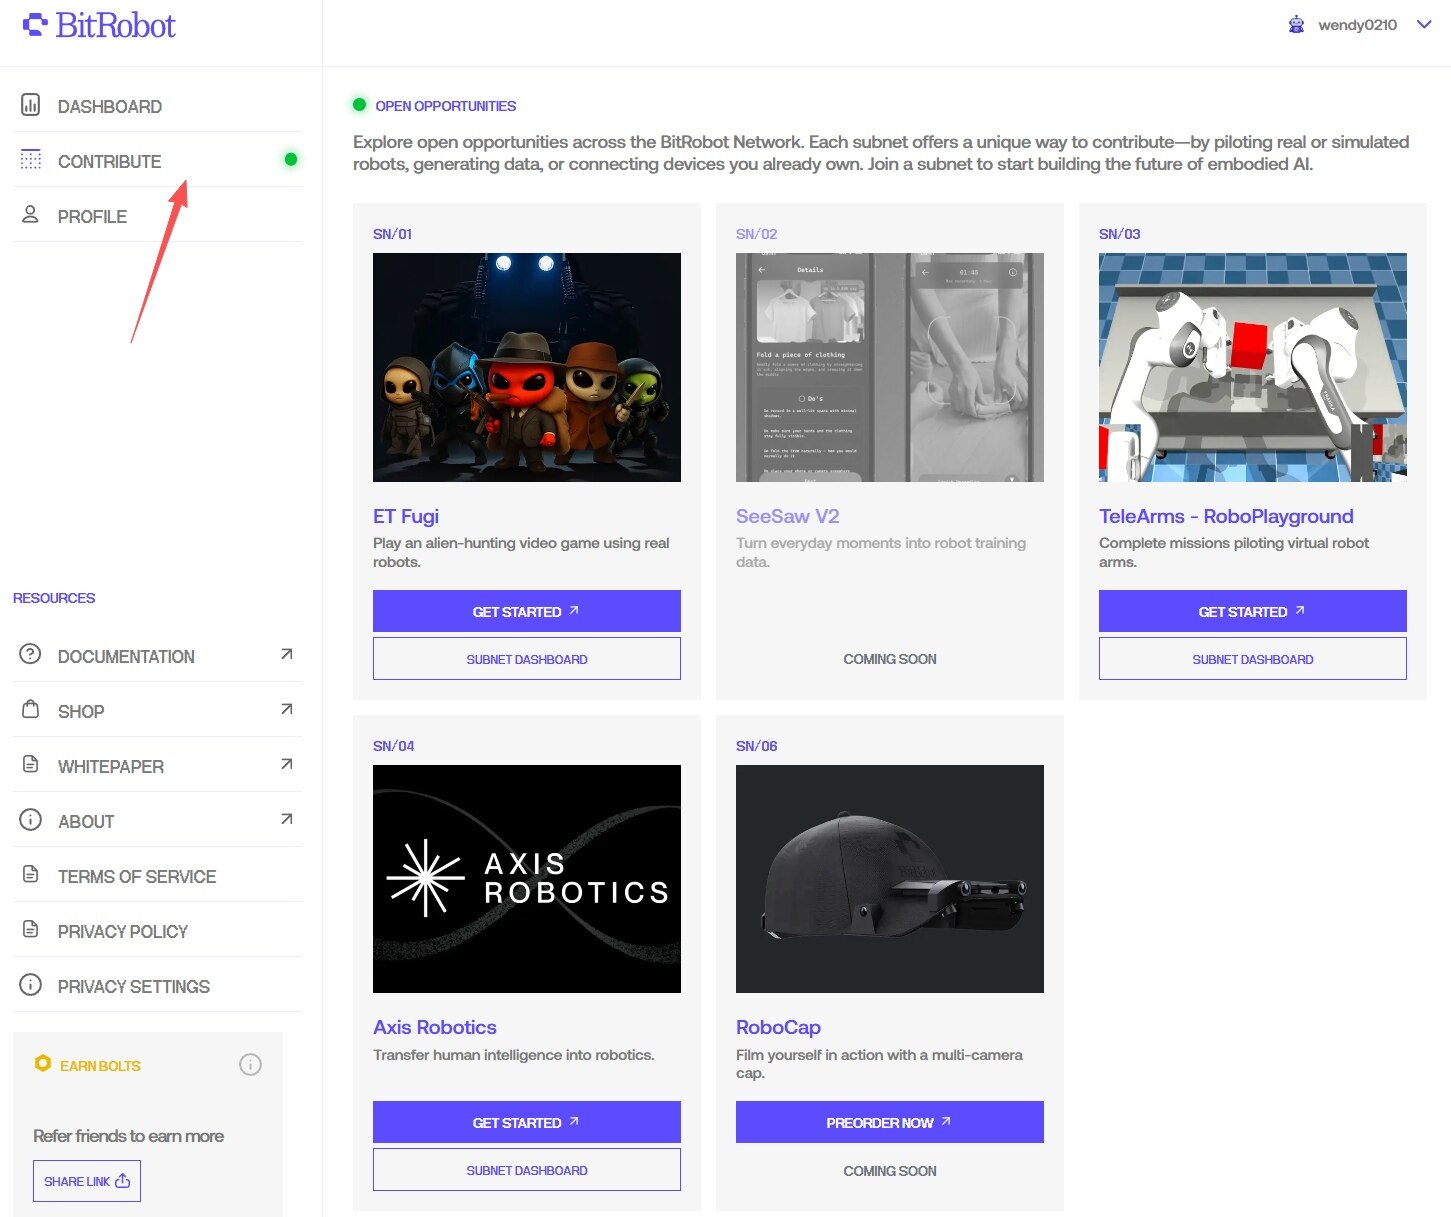
Task: Open Terms of Service
Action: tap(157, 876)
